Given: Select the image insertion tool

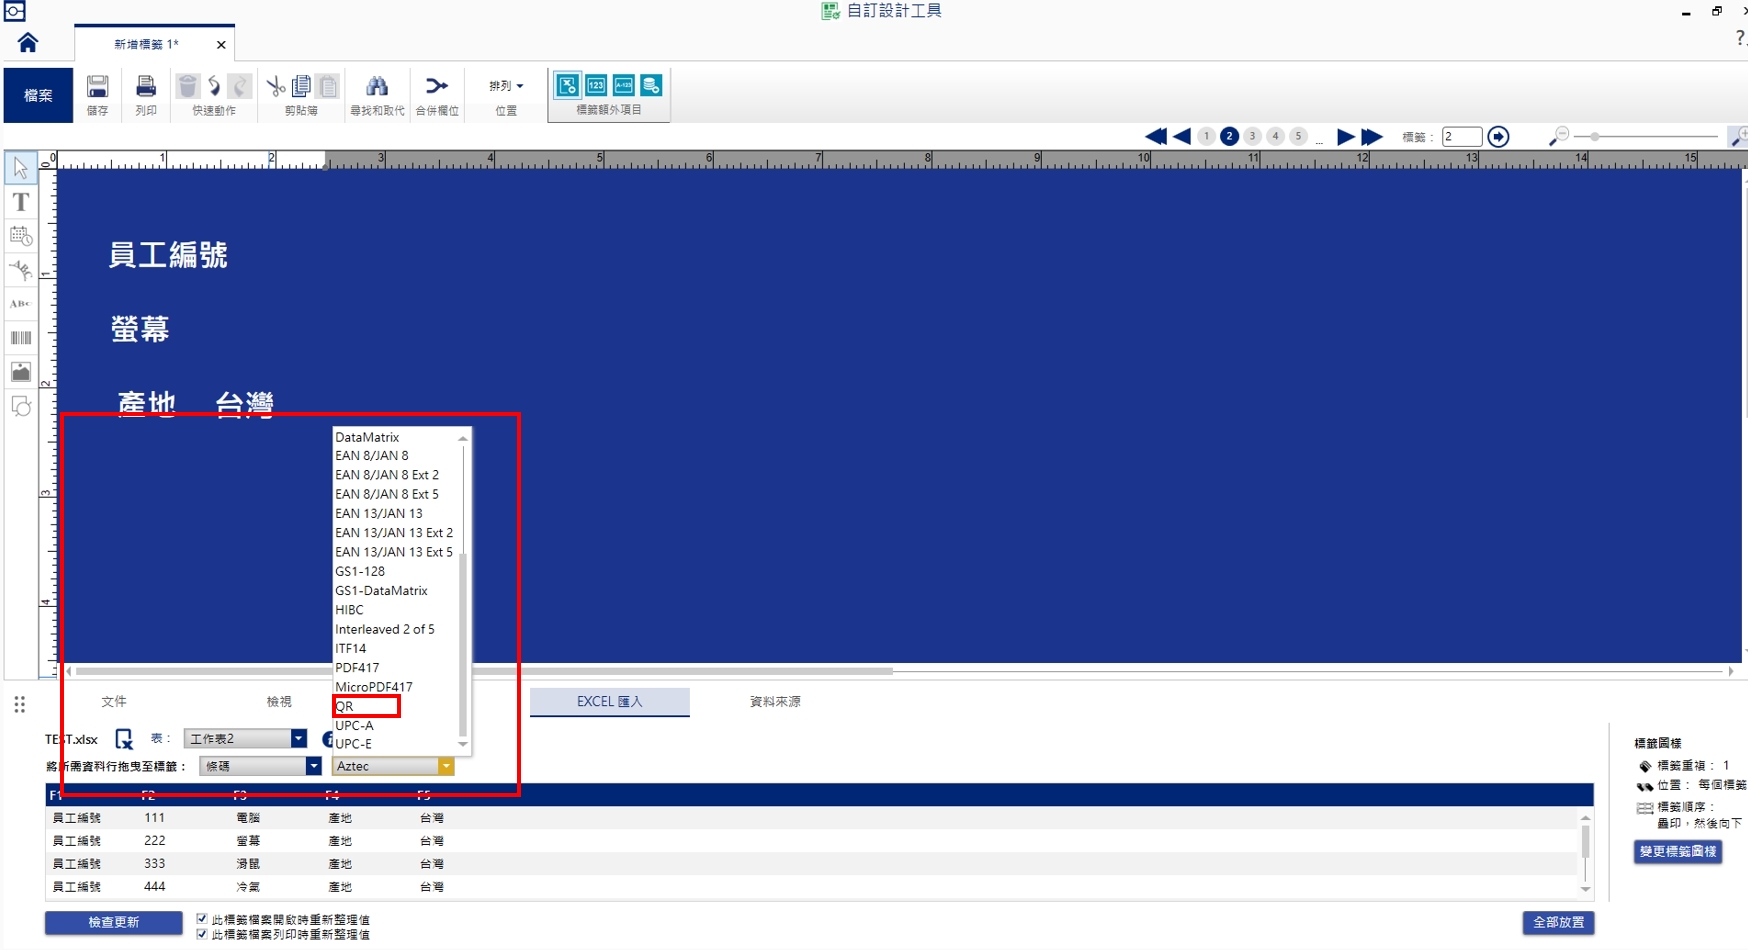Looking at the screenshot, I should coord(21,372).
